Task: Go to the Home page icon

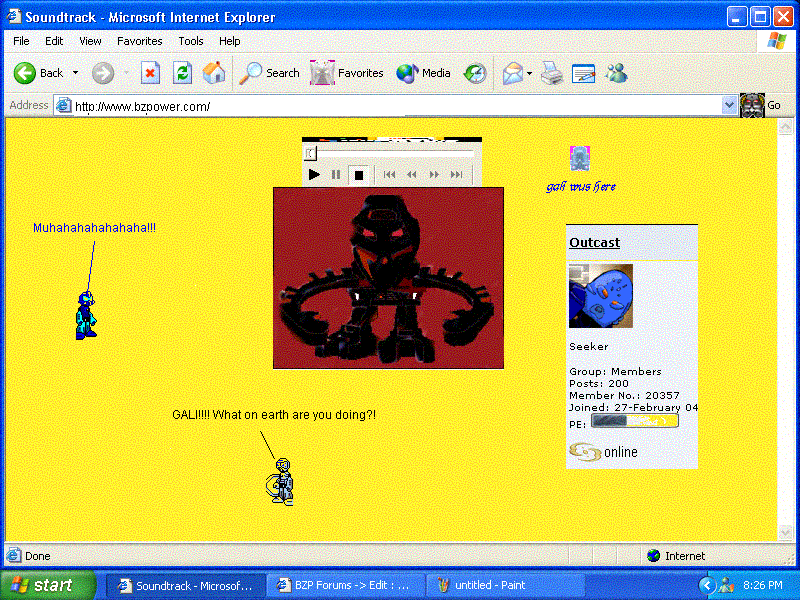Action: pyautogui.click(x=214, y=73)
